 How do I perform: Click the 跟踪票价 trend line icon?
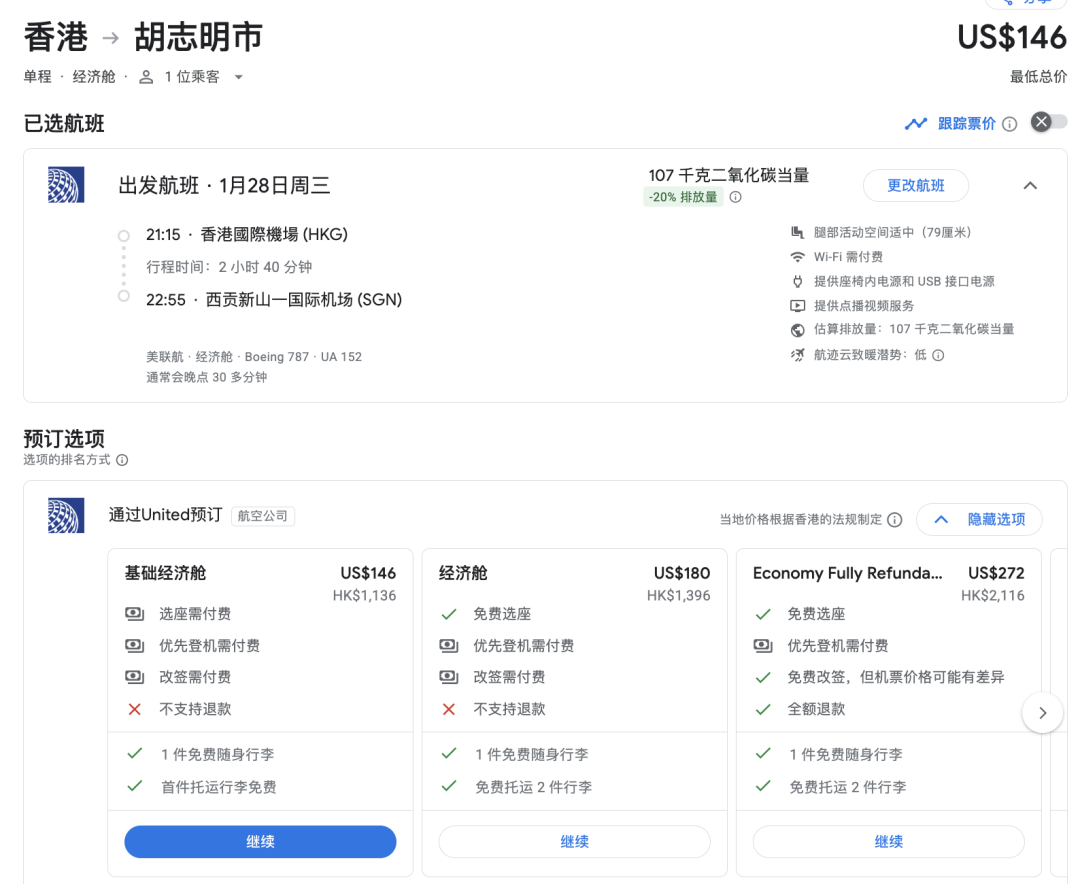(x=915, y=124)
